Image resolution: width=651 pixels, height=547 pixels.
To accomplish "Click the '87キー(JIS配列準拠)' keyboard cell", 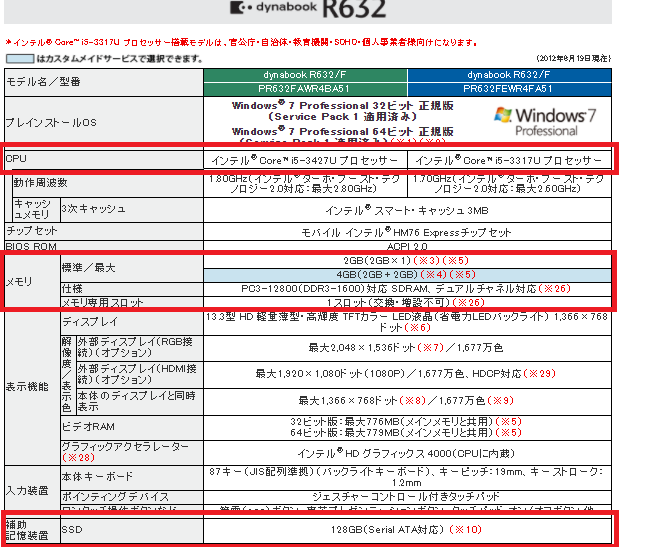I will click(x=407, y=477).
